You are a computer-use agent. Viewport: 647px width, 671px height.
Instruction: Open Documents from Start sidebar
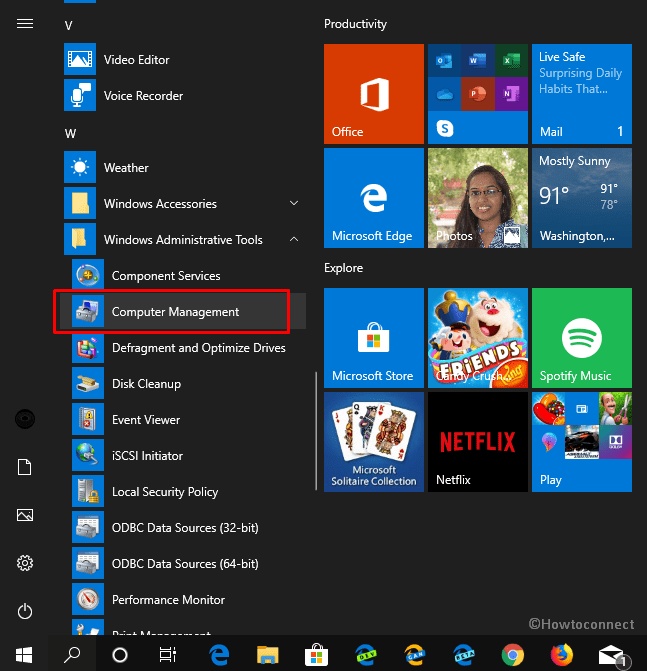point(25,467)
